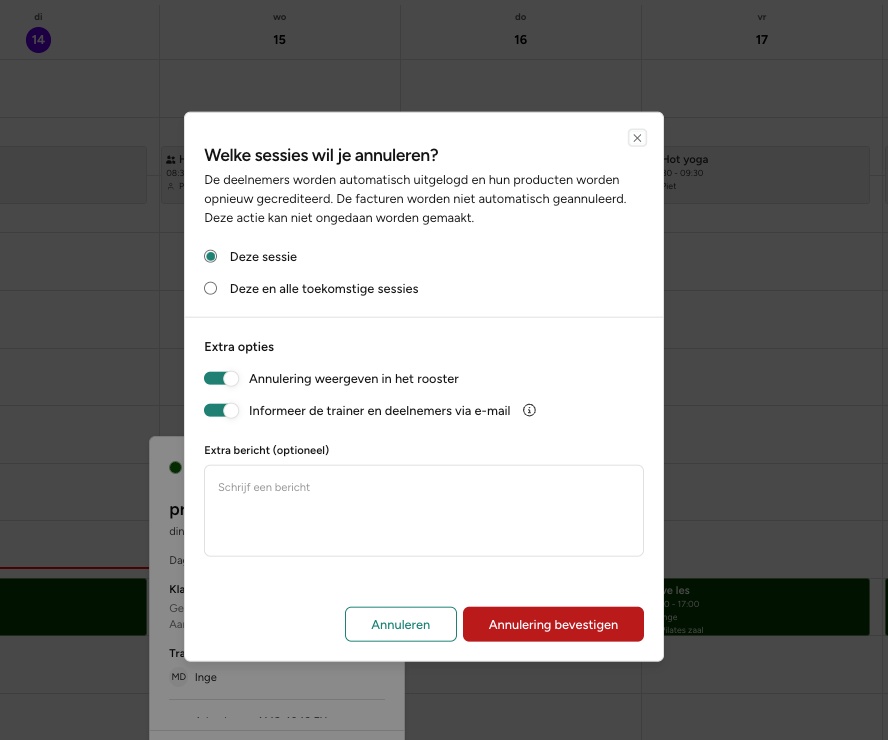Open the morning session card on Wednesday
This screenshot has height=740, width=888.
pos(173,175)
